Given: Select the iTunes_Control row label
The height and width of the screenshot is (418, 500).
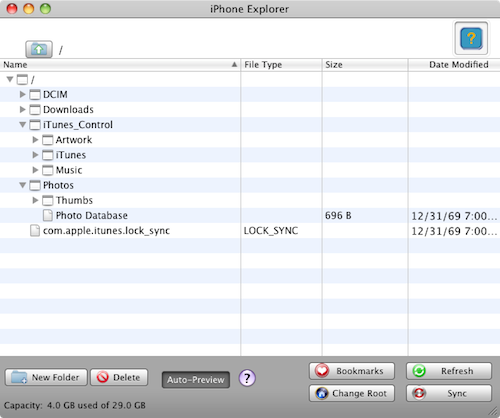Looking at the screenshot, I should tap(78, 125).
